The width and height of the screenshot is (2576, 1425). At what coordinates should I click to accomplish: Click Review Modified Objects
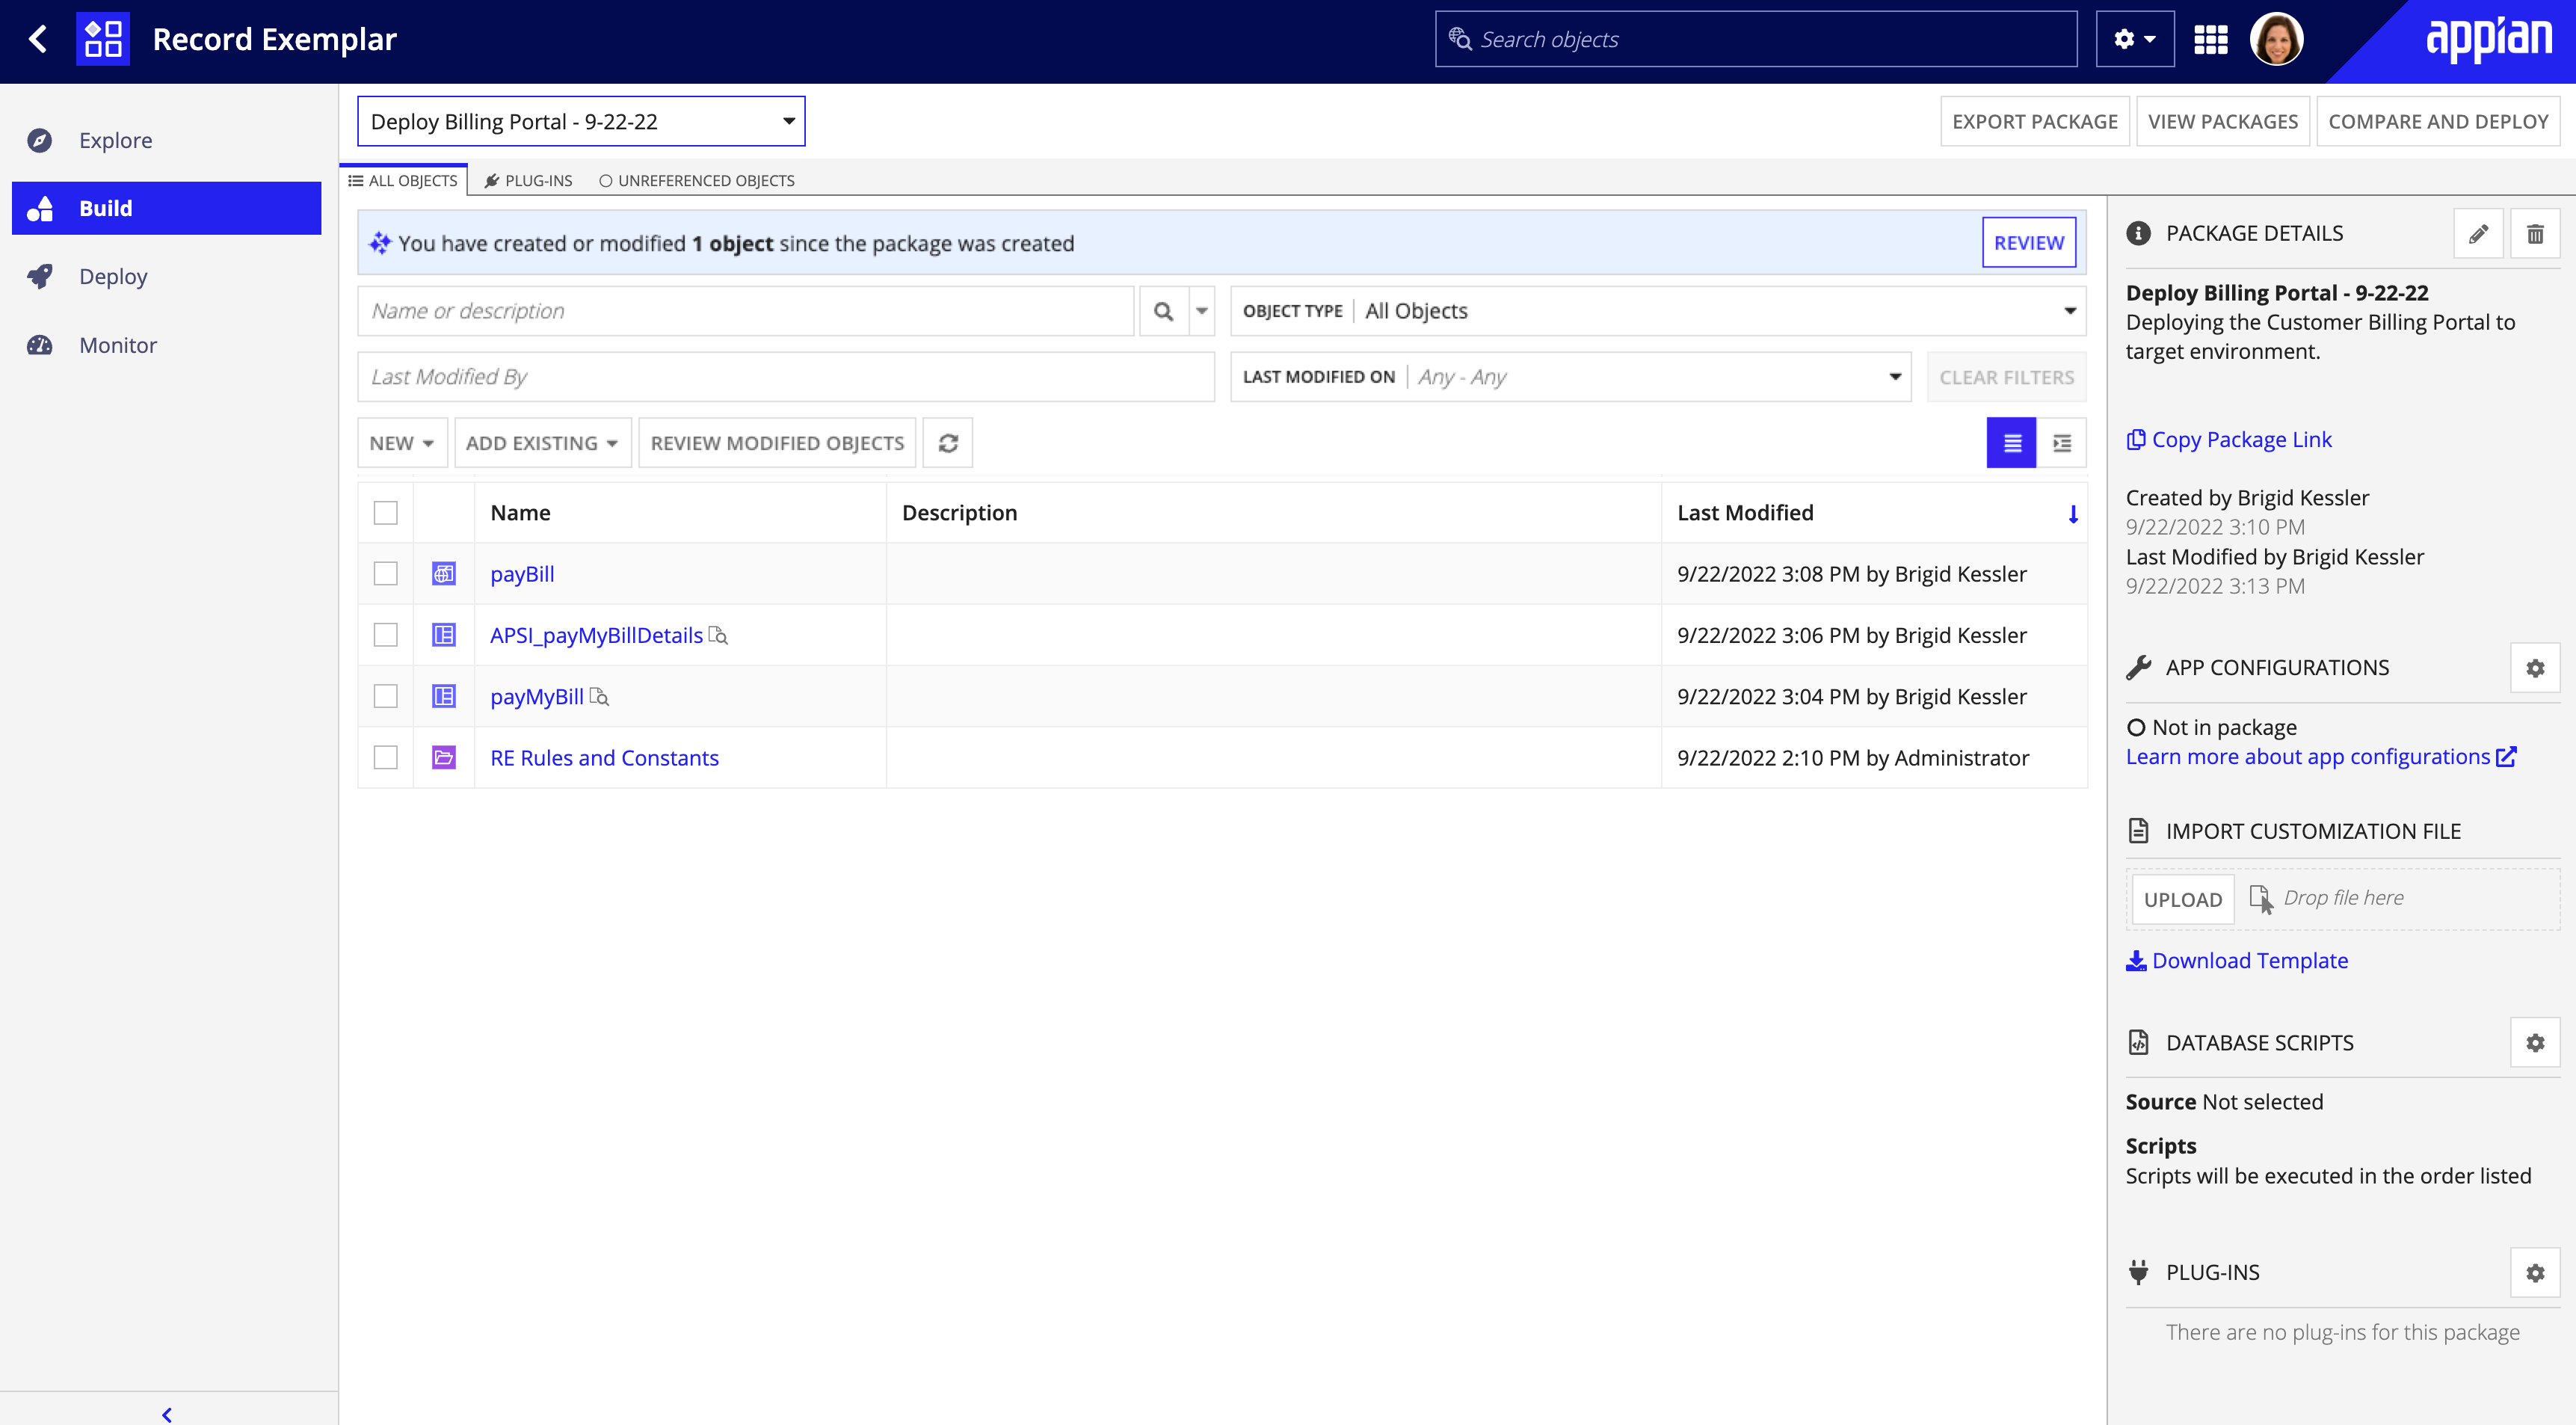pos(777,443)
